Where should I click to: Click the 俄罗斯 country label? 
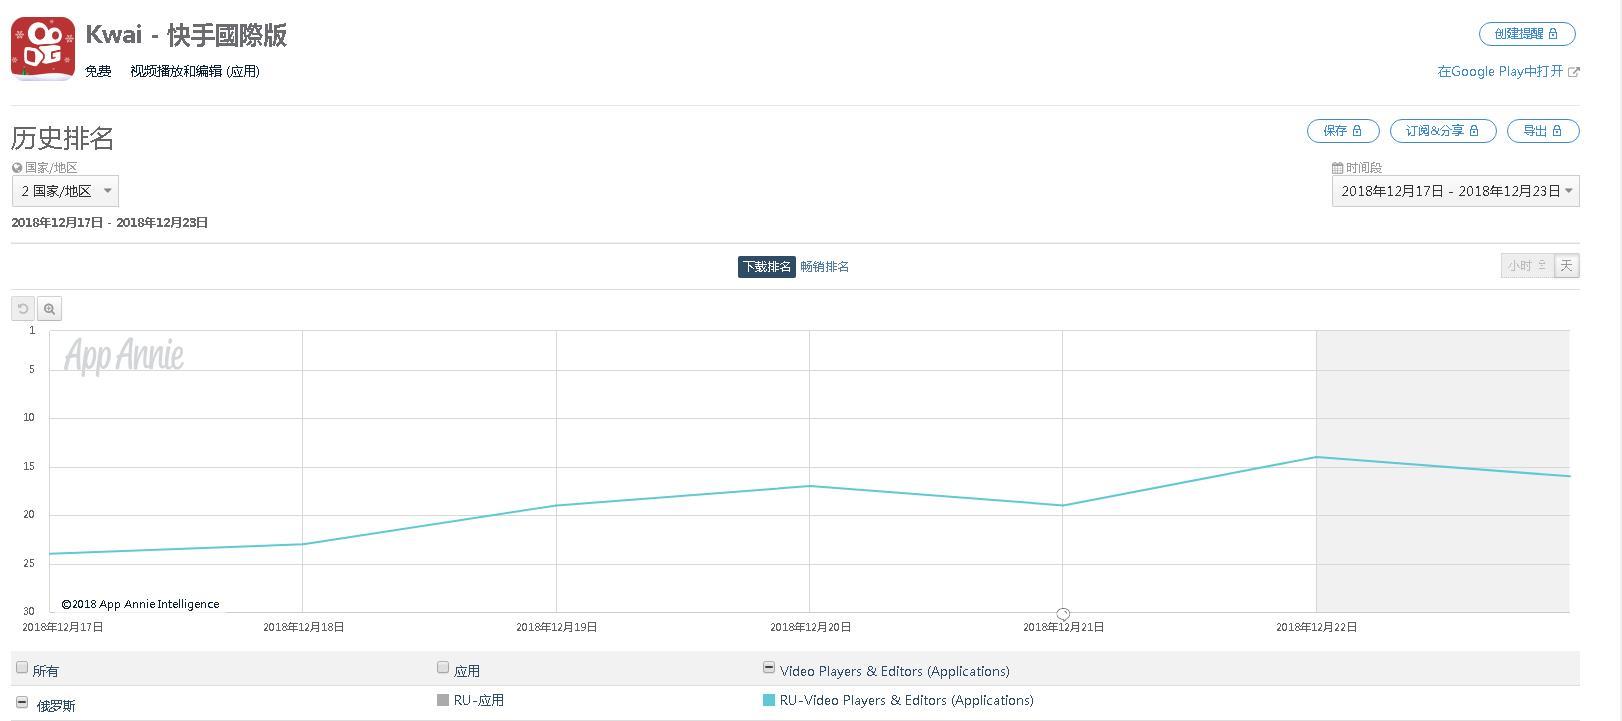[56, 706]
